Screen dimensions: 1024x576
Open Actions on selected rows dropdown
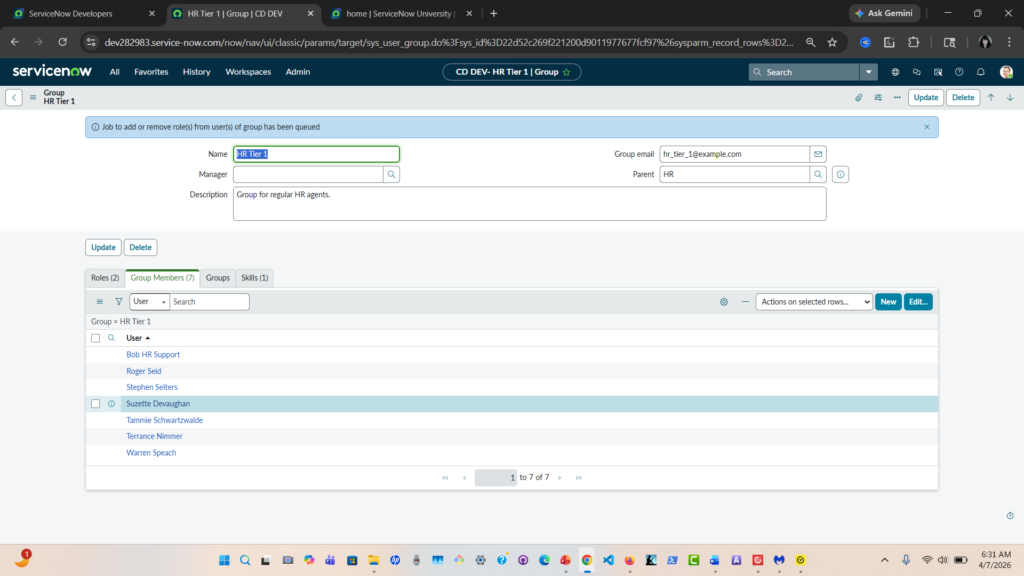(815, 301)
